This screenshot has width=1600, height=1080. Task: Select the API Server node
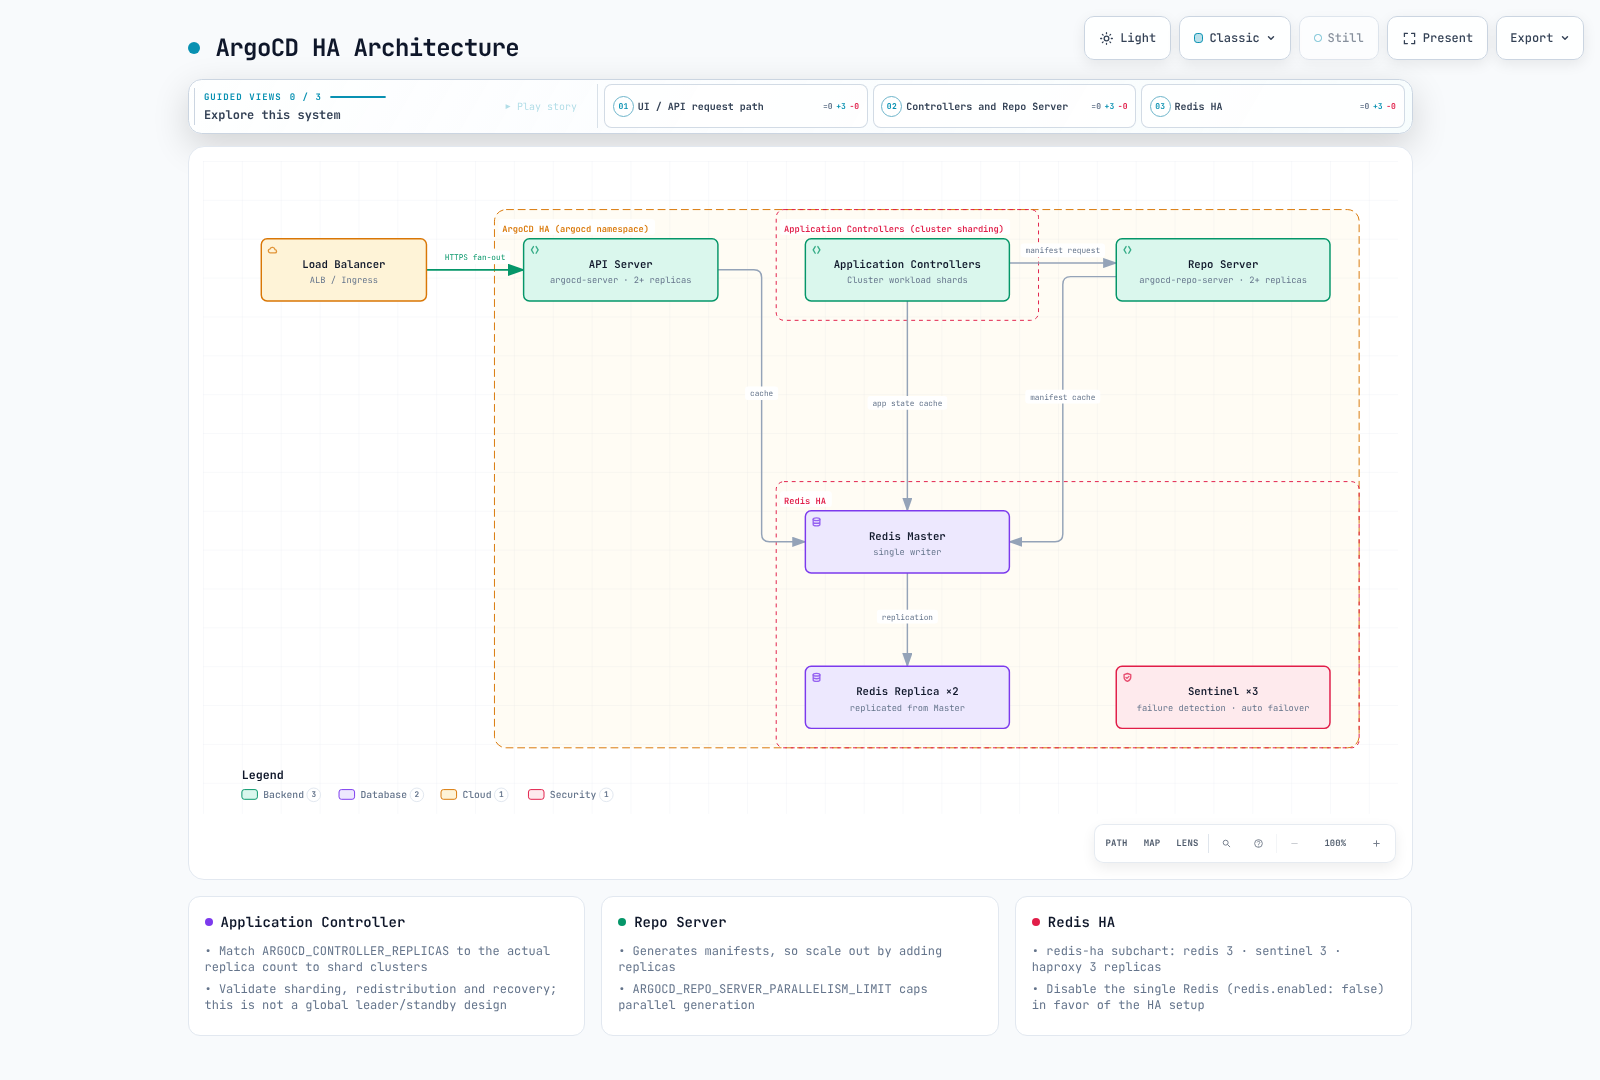[621, 270]
